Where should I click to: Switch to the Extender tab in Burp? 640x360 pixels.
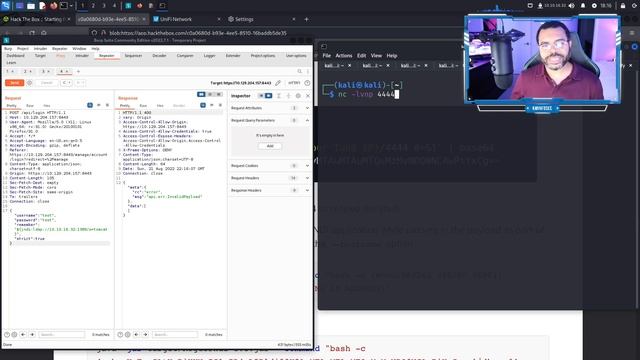click(233, 56)
